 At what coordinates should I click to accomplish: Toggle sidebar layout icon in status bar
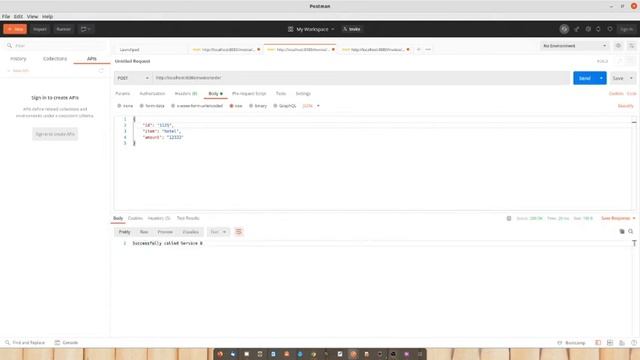tap(598, 342)
